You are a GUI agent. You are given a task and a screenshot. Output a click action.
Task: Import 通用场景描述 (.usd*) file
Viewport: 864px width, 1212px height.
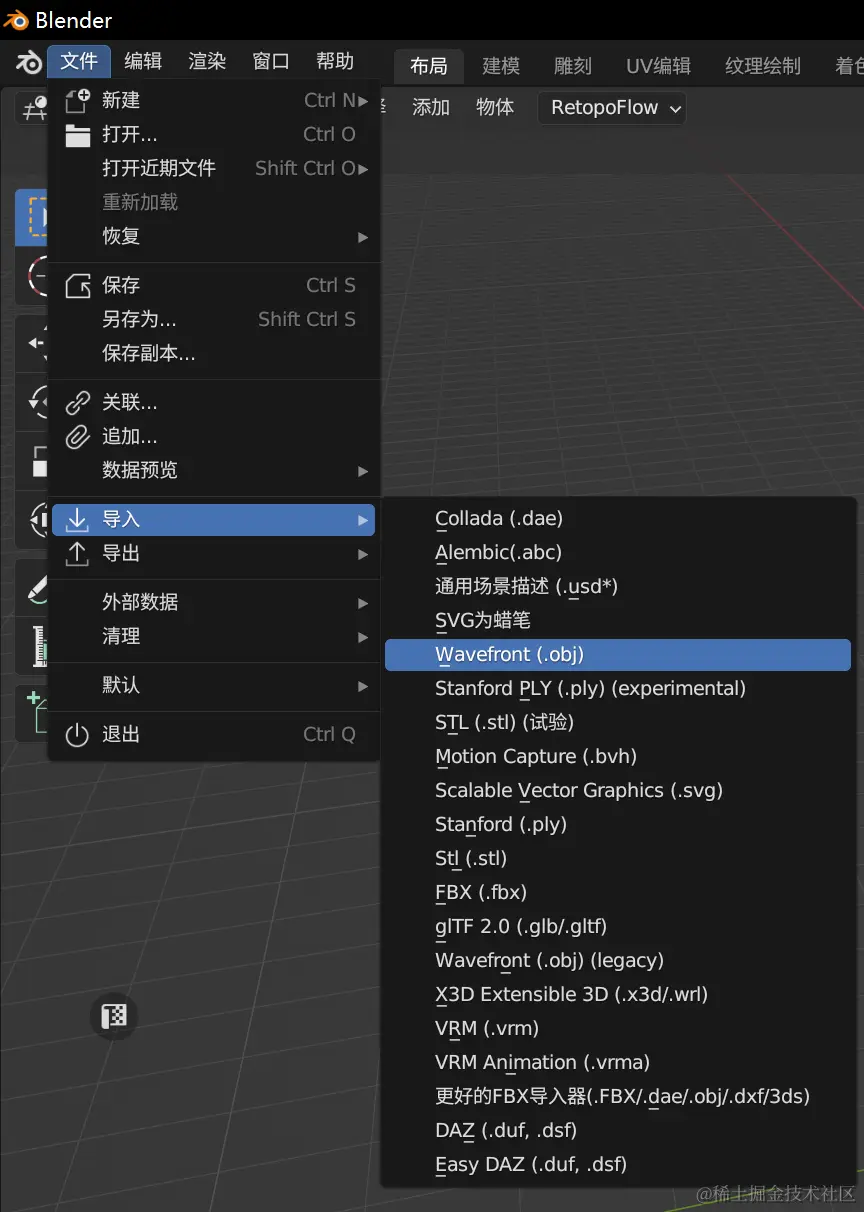point(618,586)
